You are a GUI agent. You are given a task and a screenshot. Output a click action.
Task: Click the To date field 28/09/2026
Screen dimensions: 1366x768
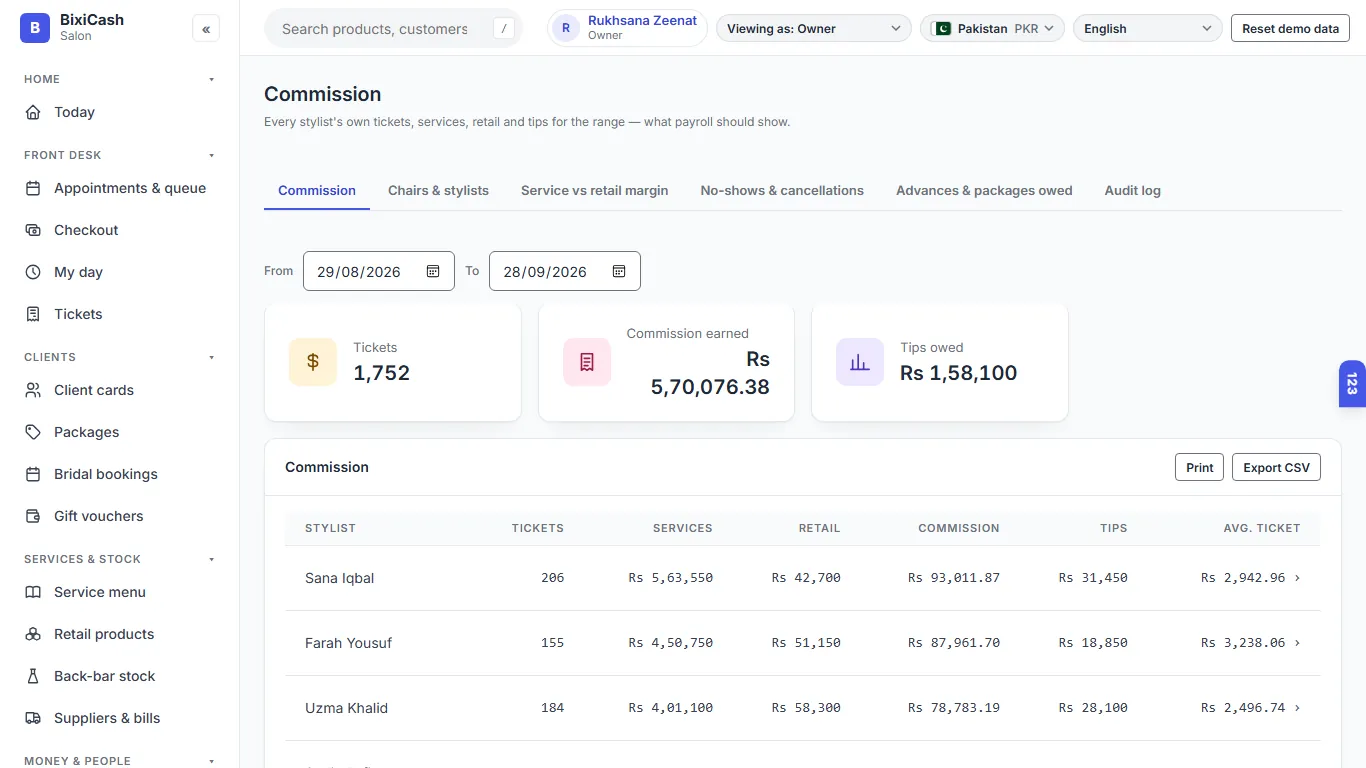[x=565, y=271]
